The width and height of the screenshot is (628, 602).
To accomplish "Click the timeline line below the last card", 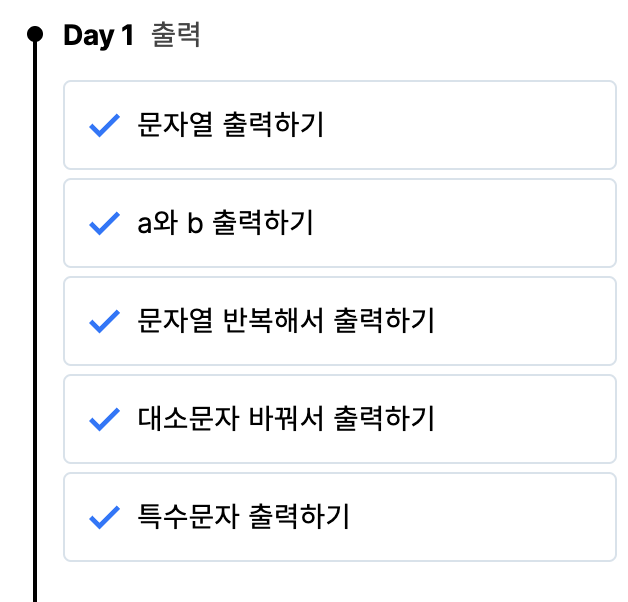I will [x=35, y=585].
